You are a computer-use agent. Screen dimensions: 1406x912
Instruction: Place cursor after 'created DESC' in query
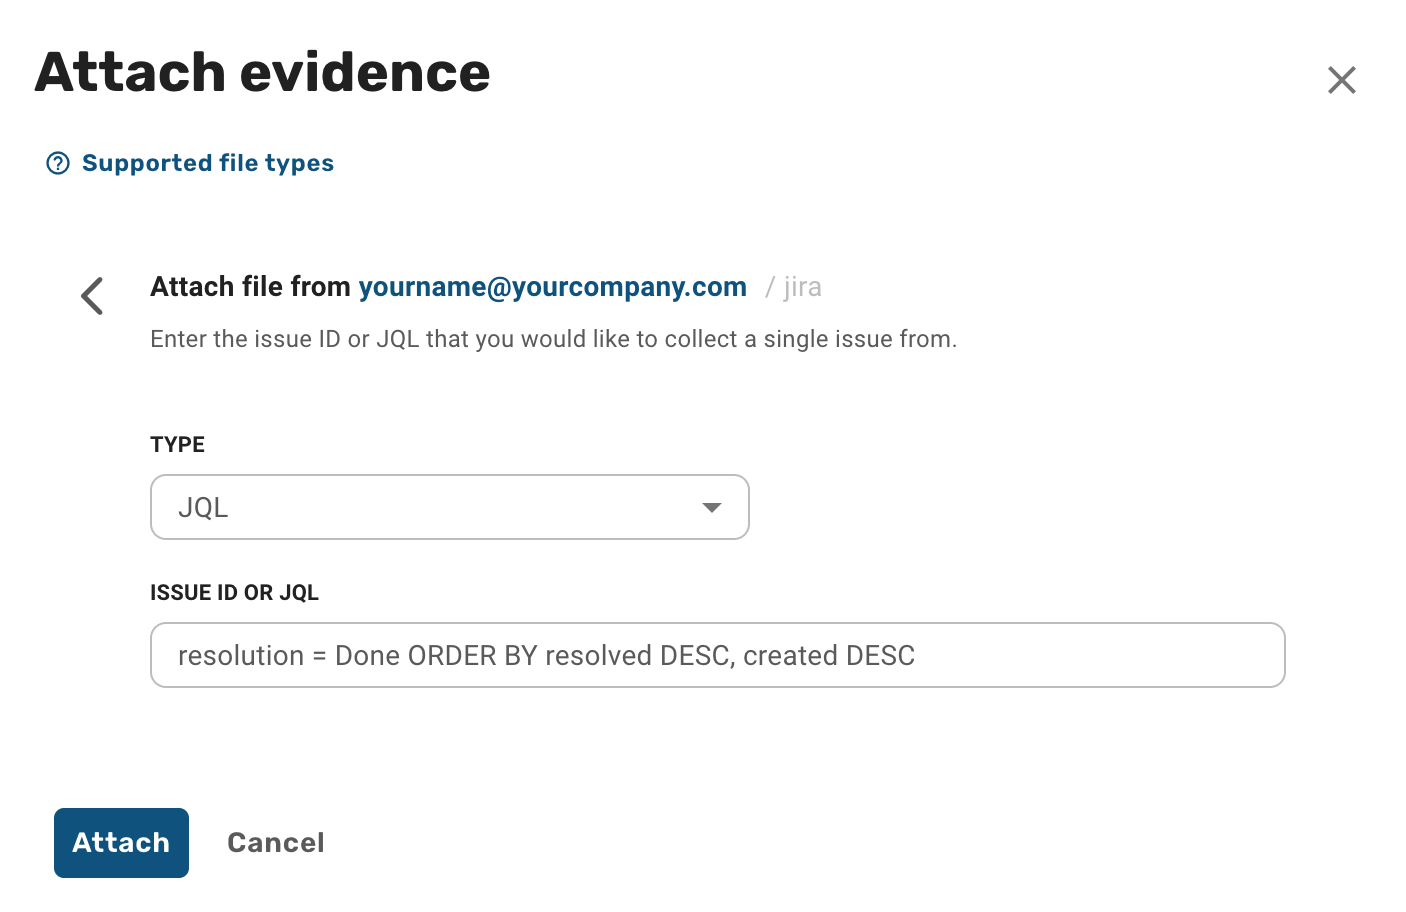coord(918,656)
